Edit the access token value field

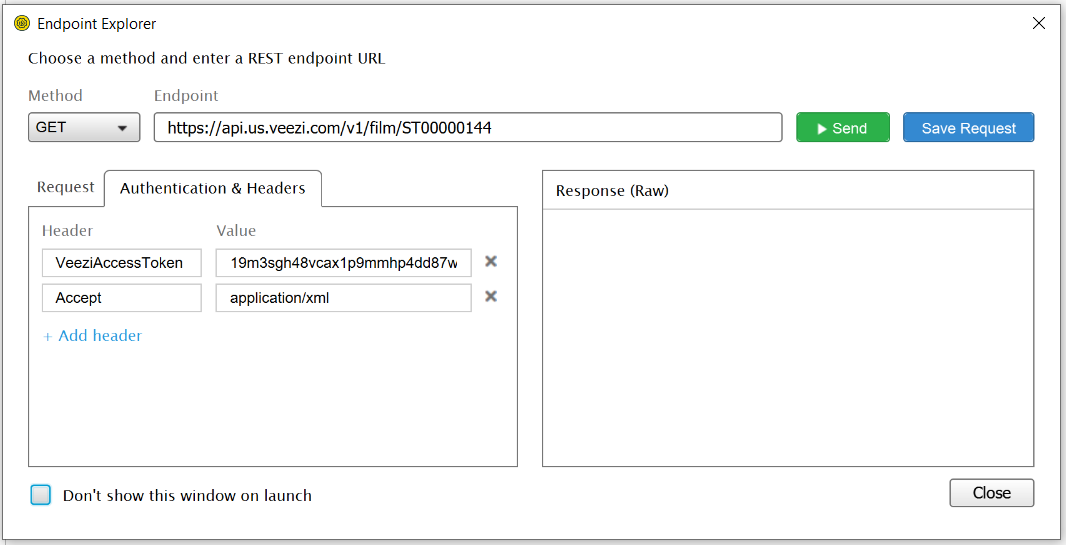(x=343, y=263)
